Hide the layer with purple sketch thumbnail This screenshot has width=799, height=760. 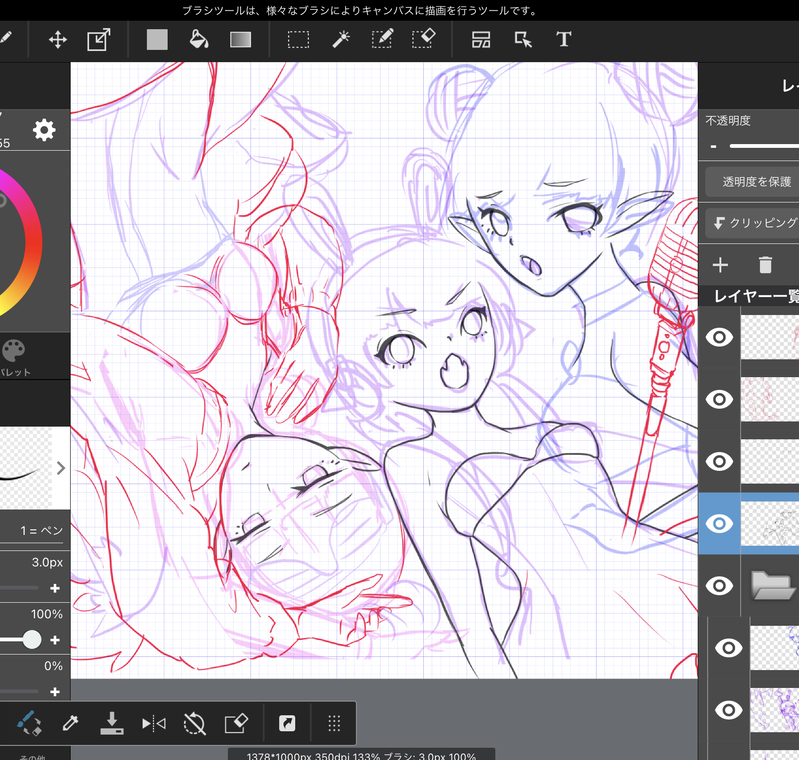[x=728, y=710]
